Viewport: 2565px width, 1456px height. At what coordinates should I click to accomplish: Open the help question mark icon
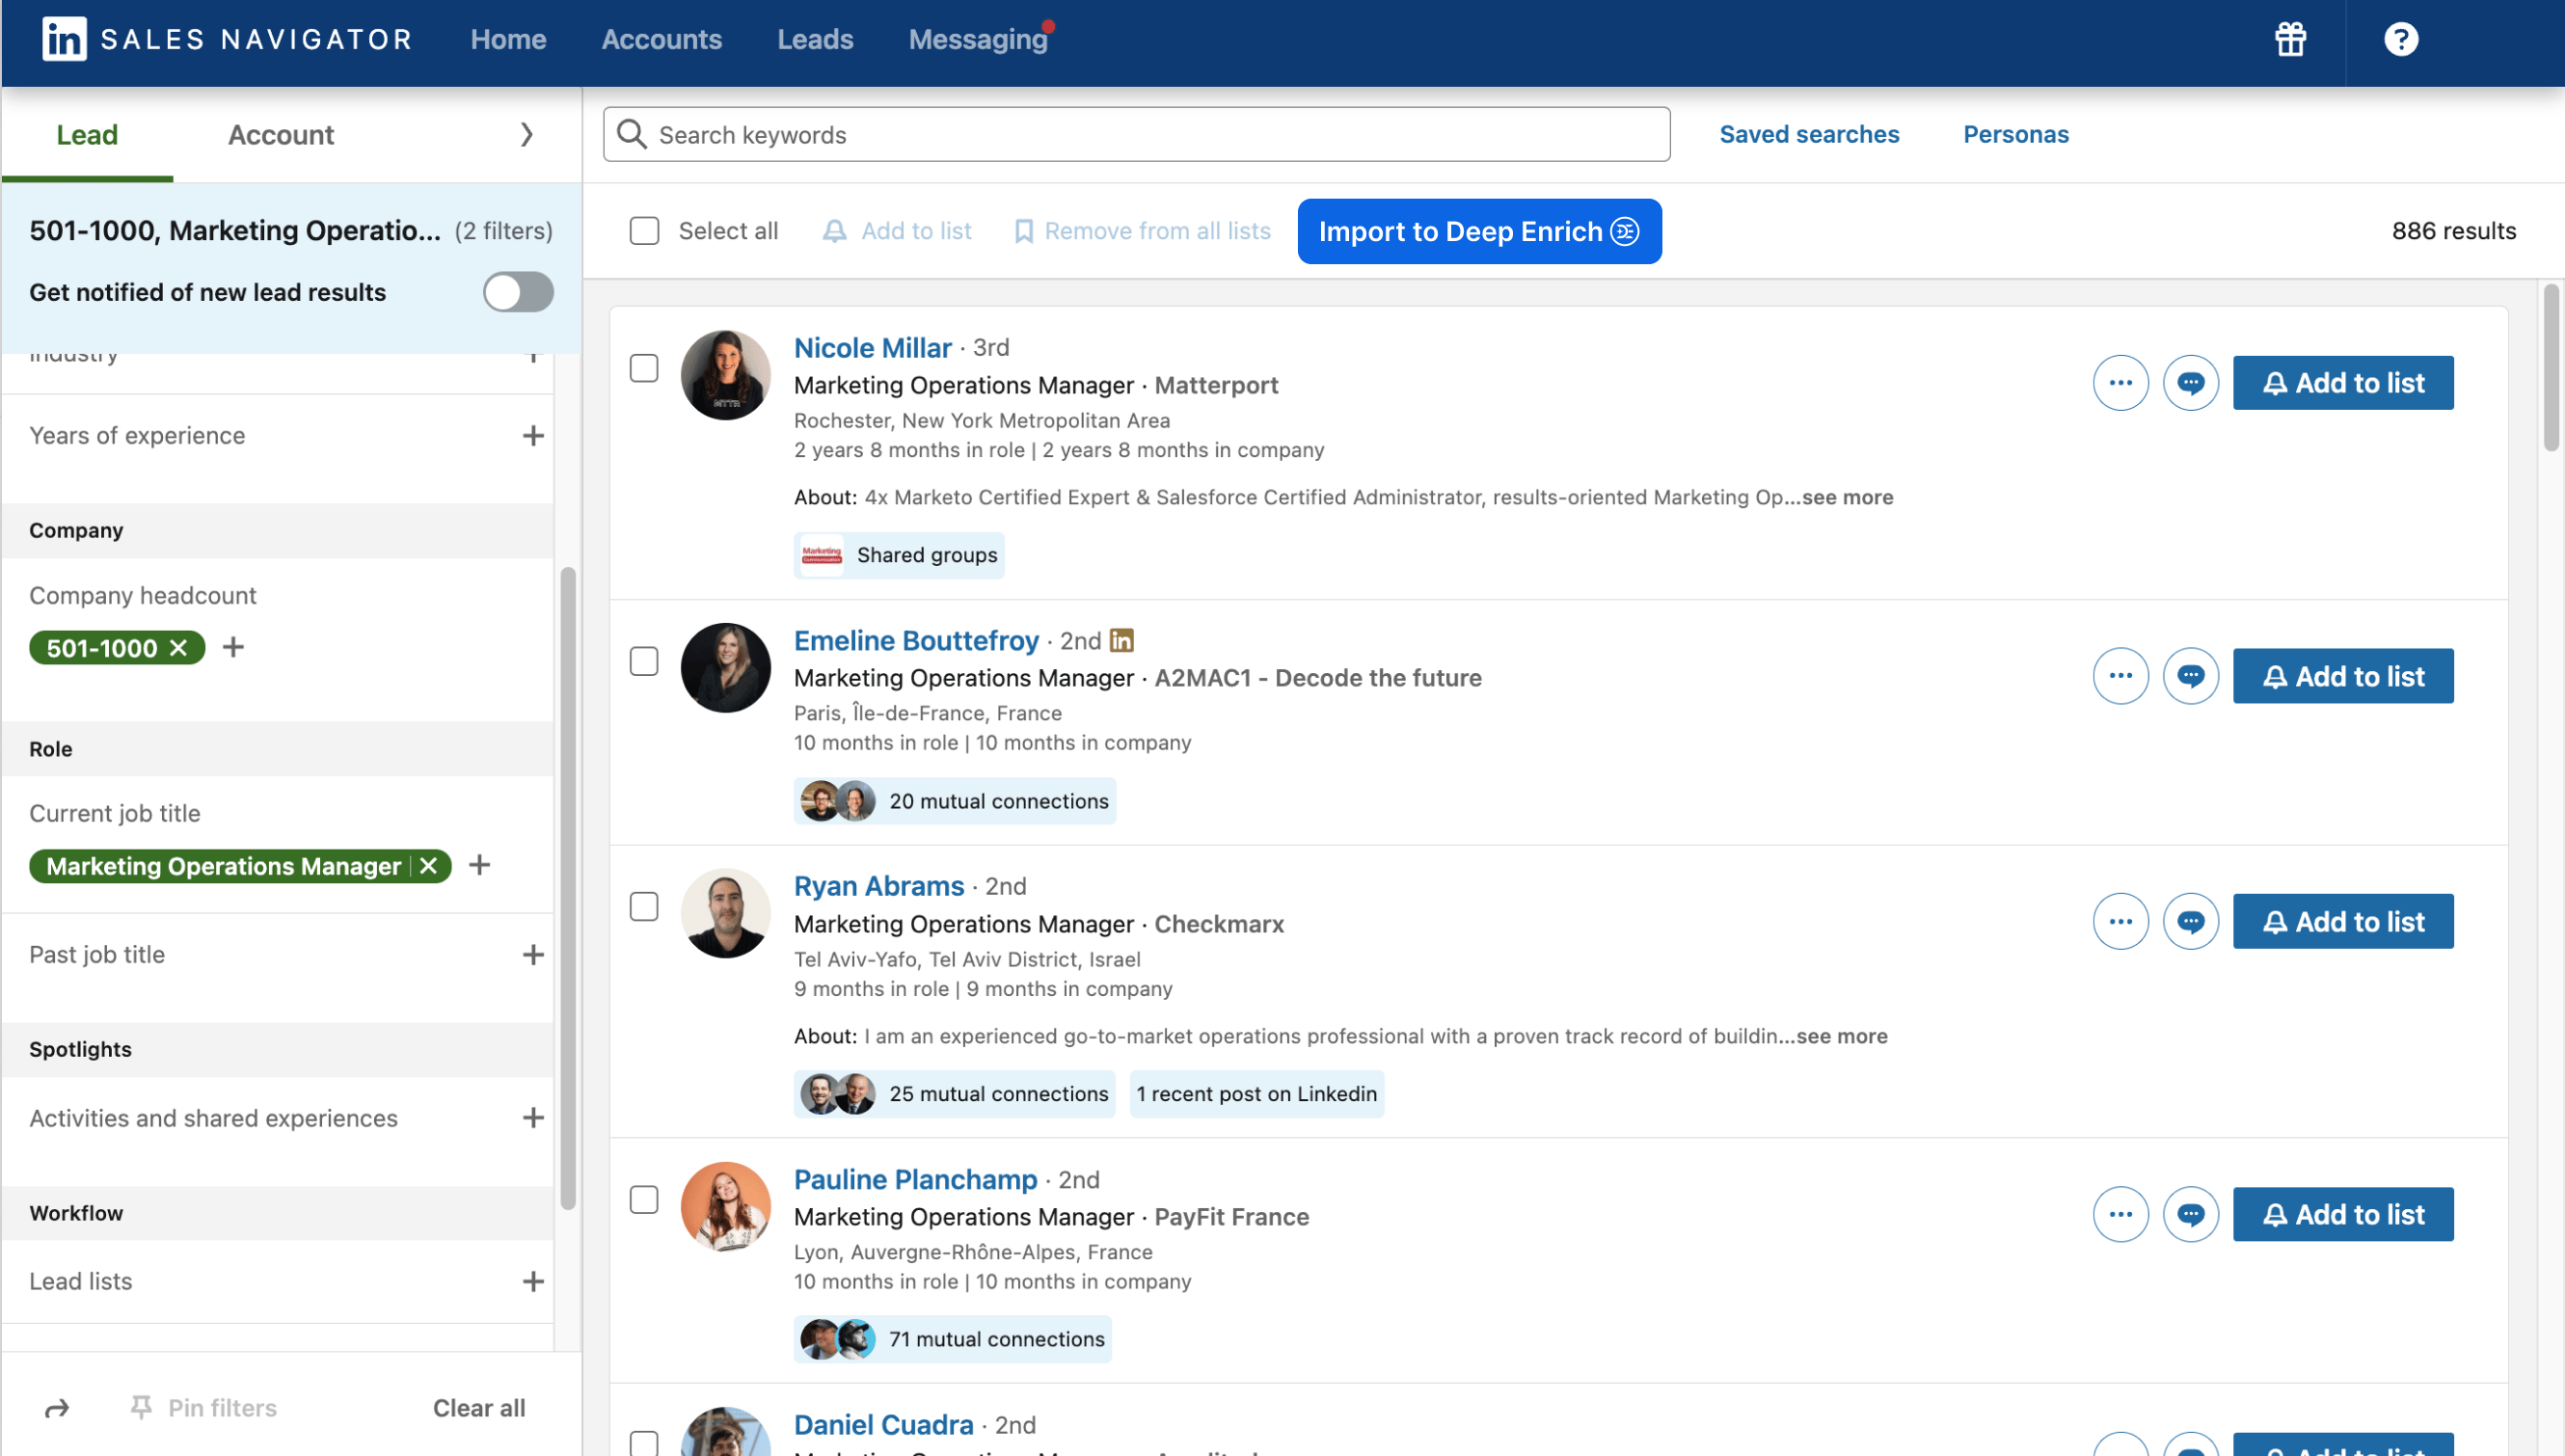click(2400, 39)
